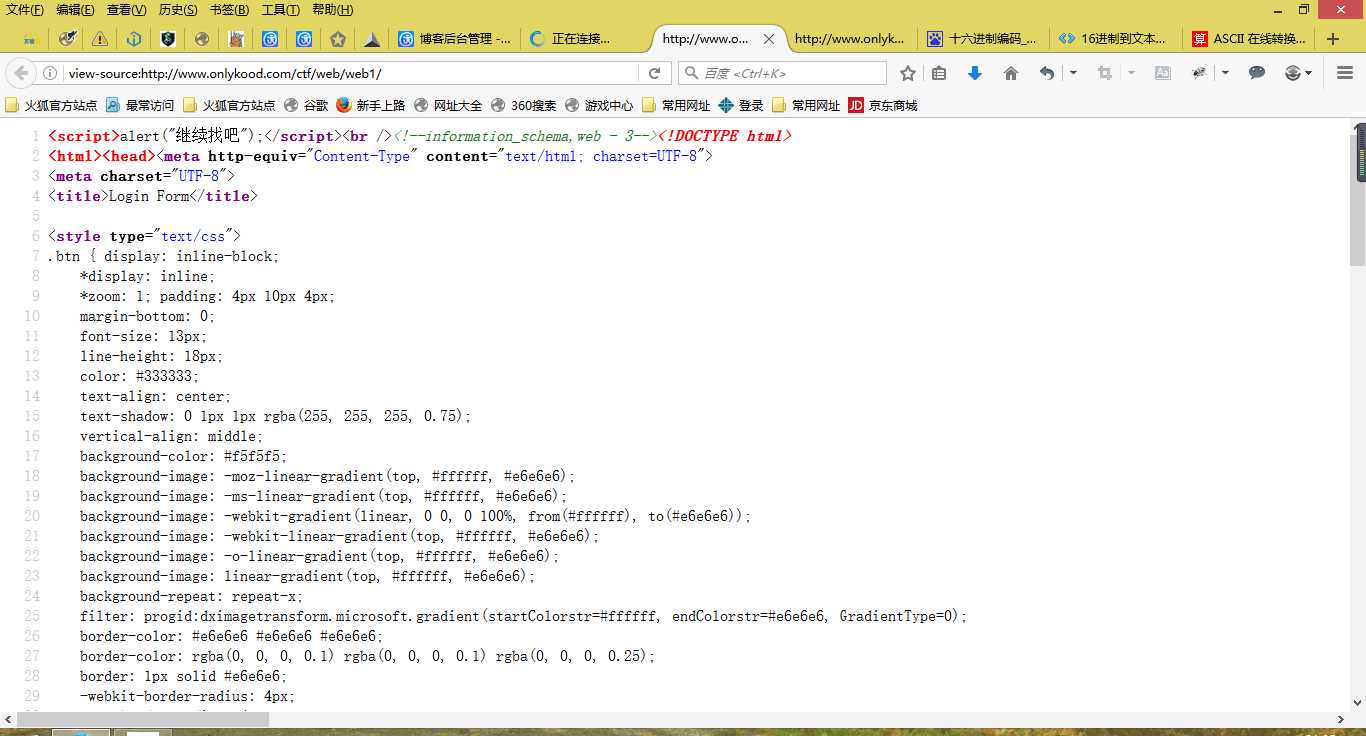Click "background-repeat: repeat-x;" line

point(191,596)
